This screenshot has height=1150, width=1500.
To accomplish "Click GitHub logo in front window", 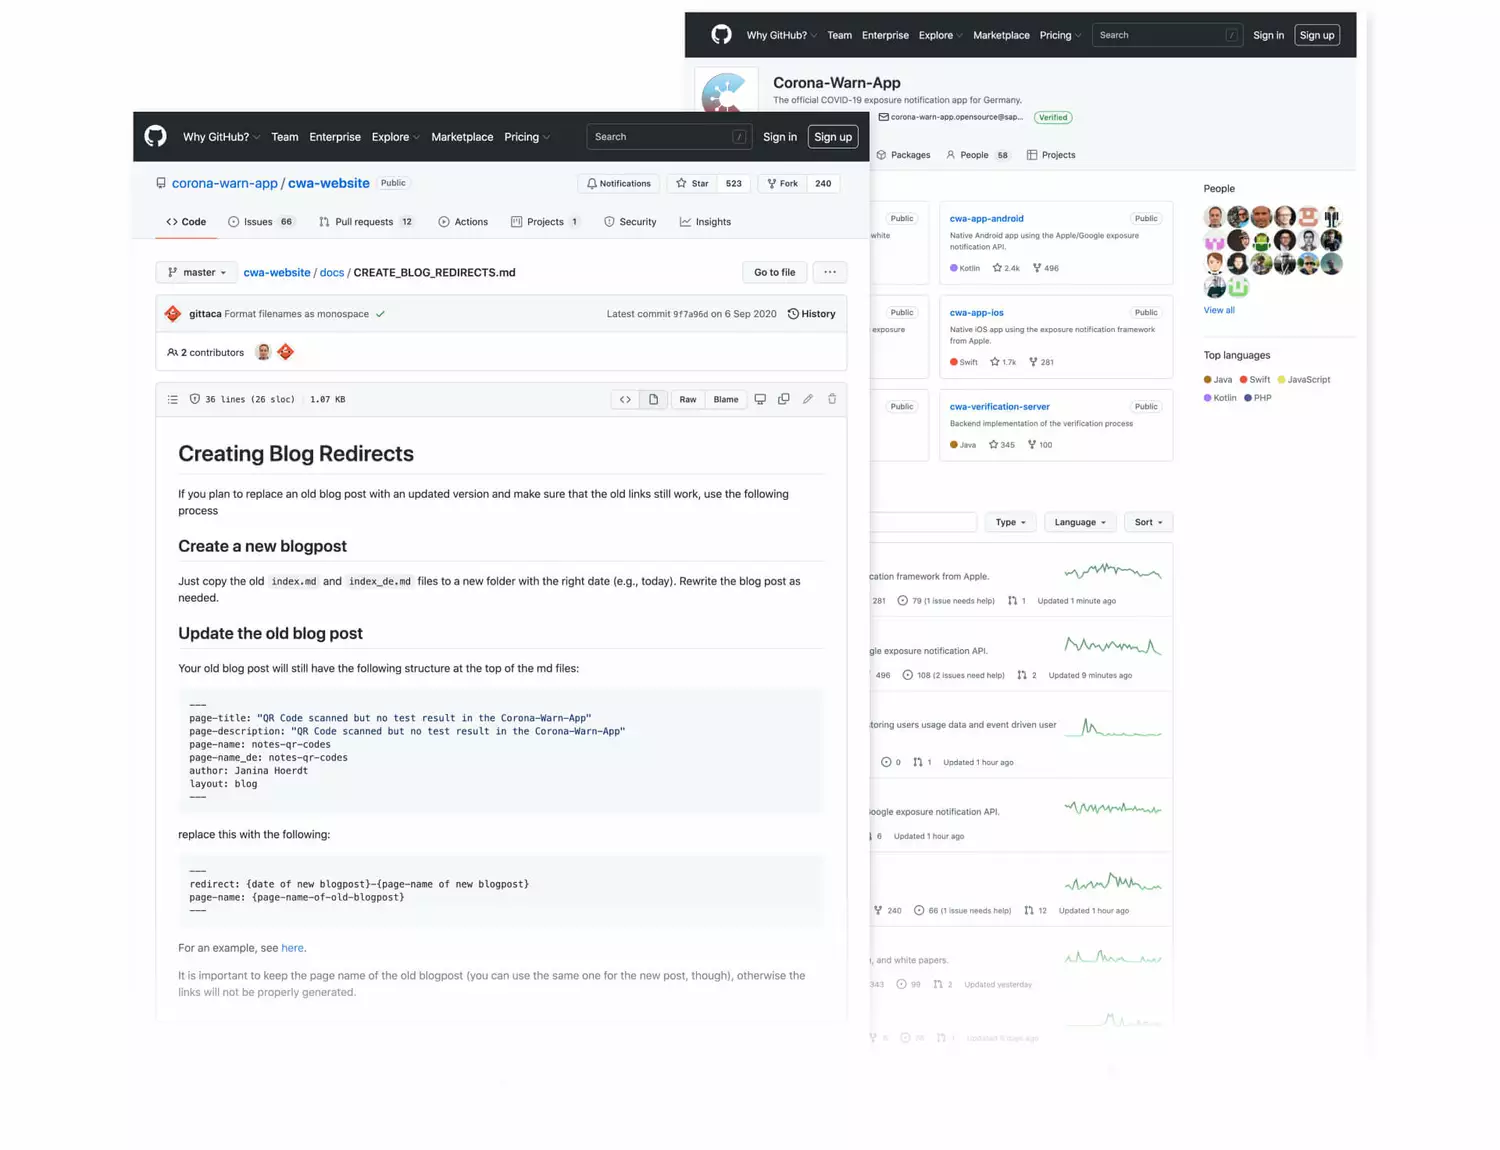I will tap(155, 136).
